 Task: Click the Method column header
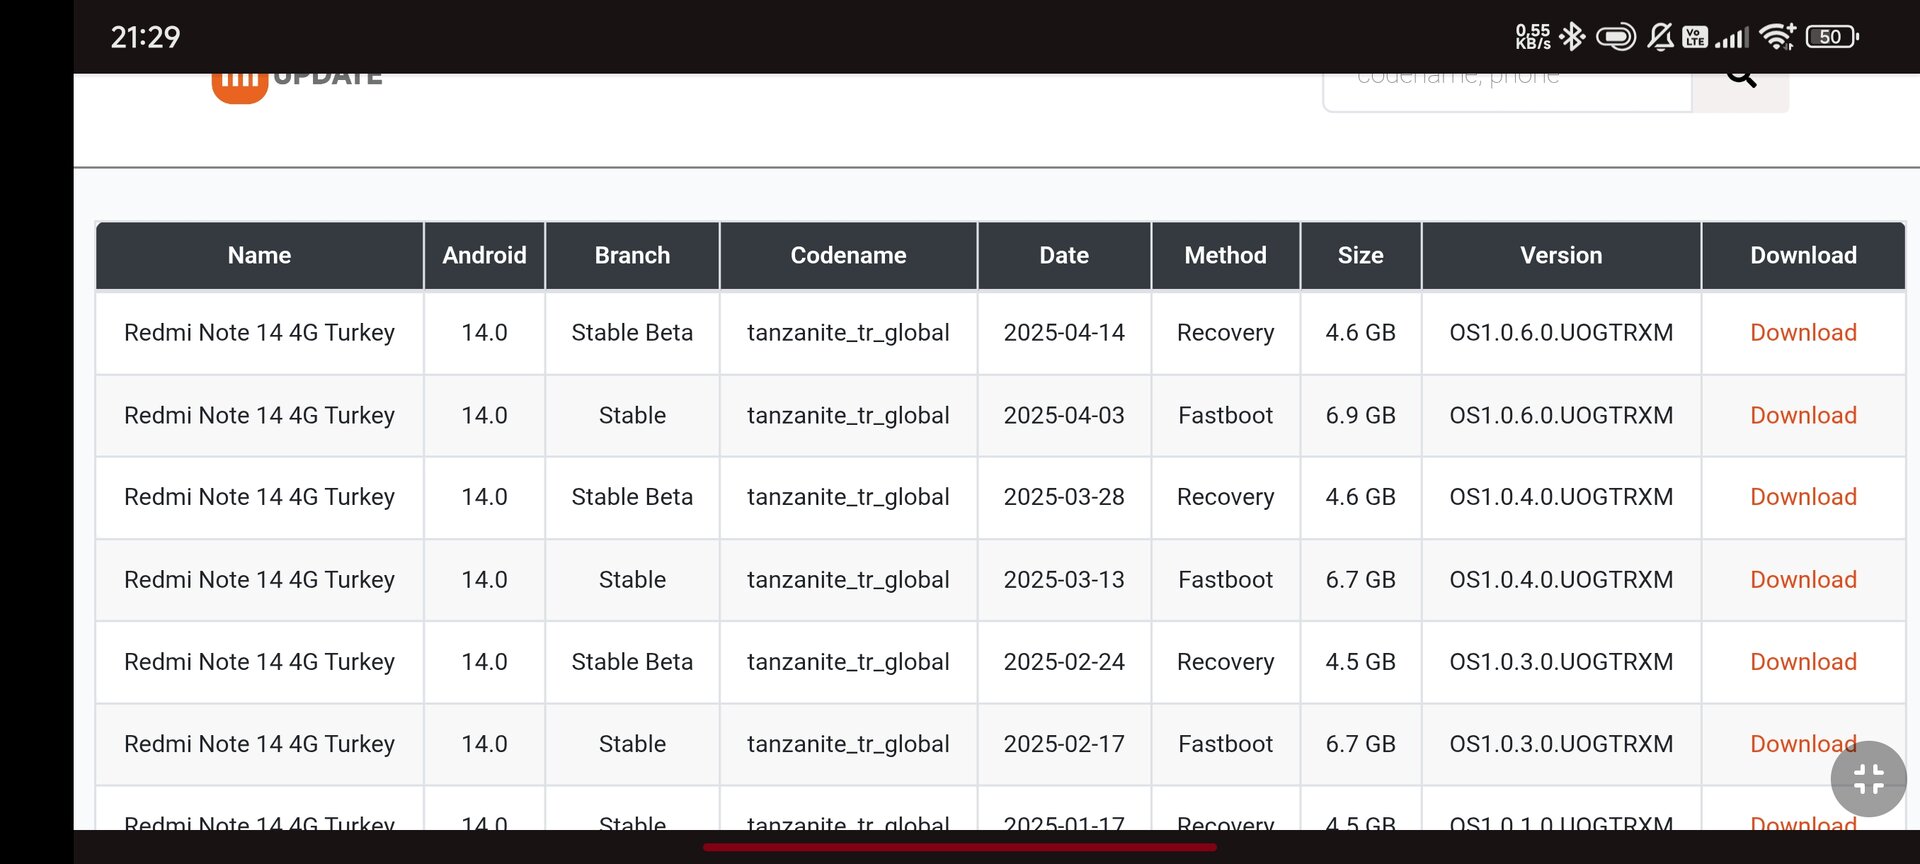[x=1226, y=256]
